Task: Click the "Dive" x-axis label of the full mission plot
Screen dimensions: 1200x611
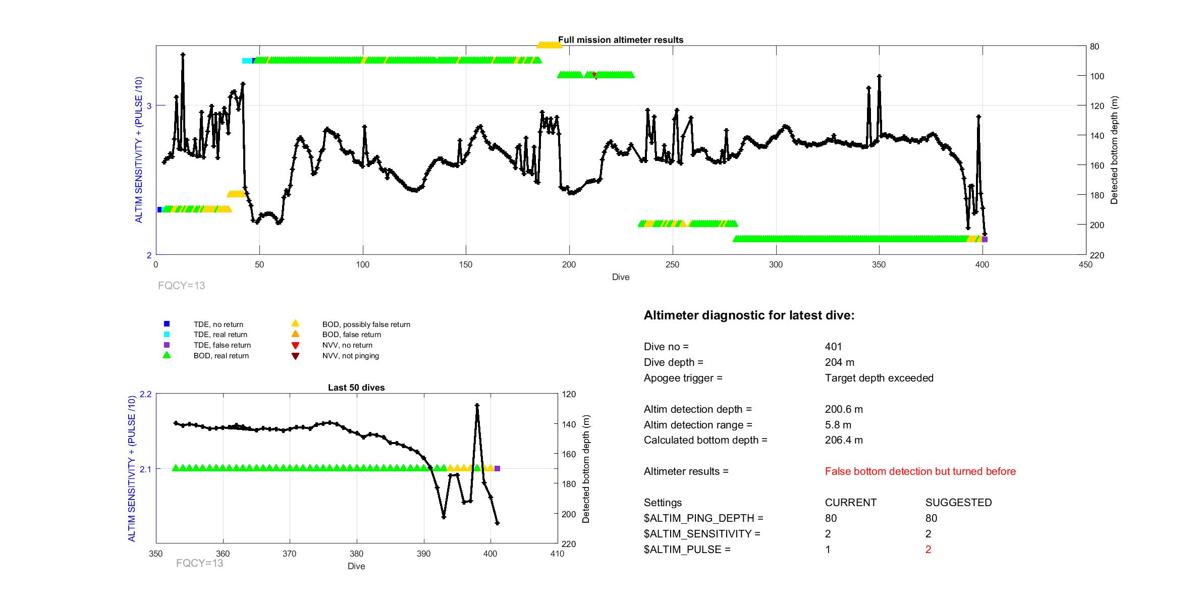Action: pos(621,277)
